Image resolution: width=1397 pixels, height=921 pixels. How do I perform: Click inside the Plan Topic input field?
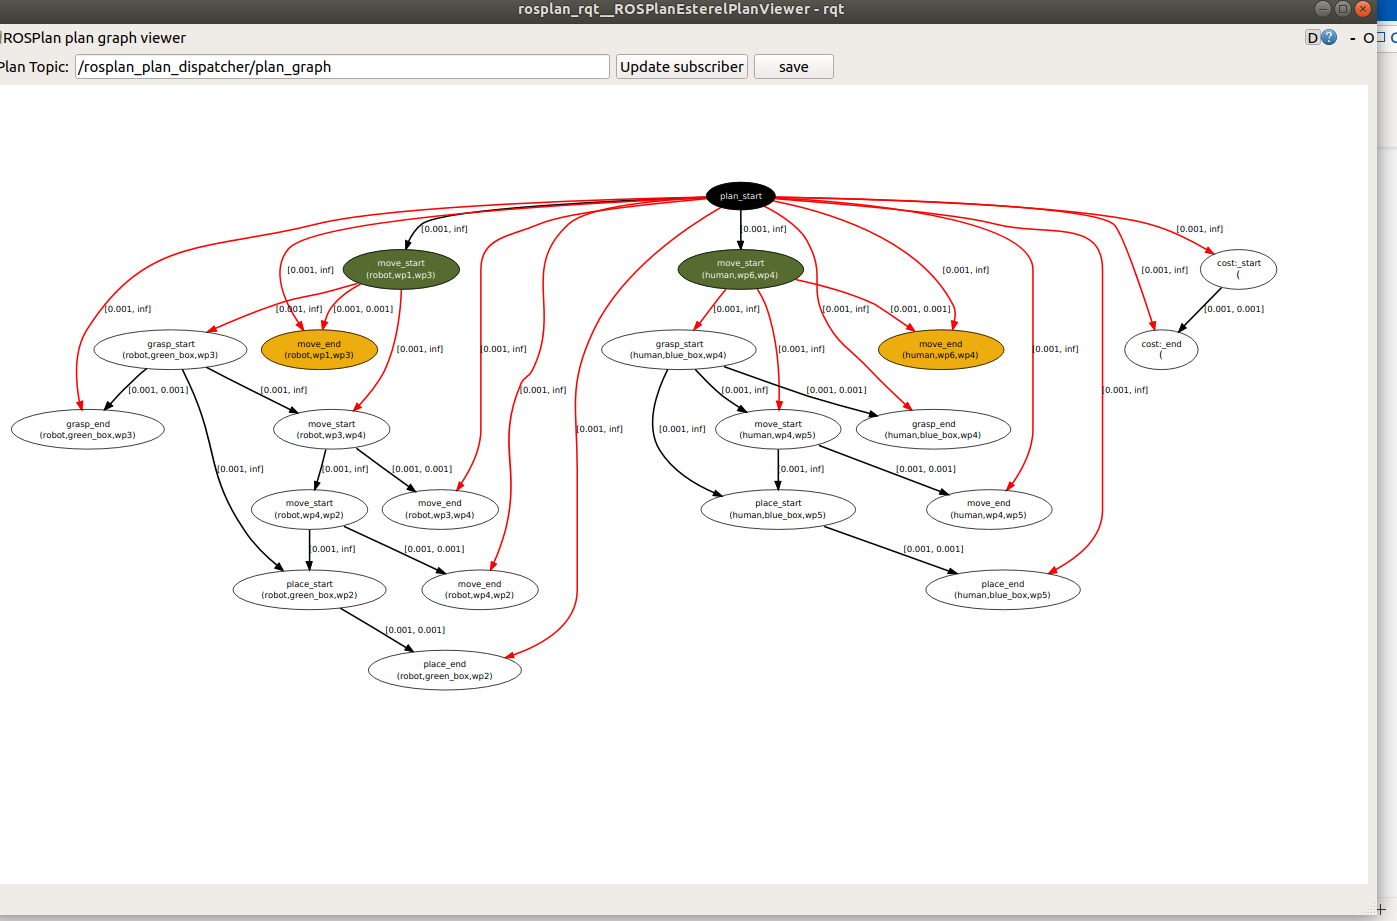(340, 66)
